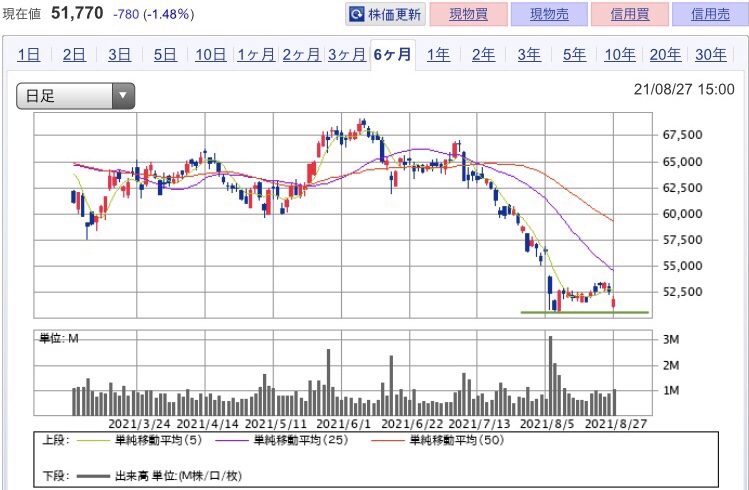Click the 67,500 price axis label

682,135
